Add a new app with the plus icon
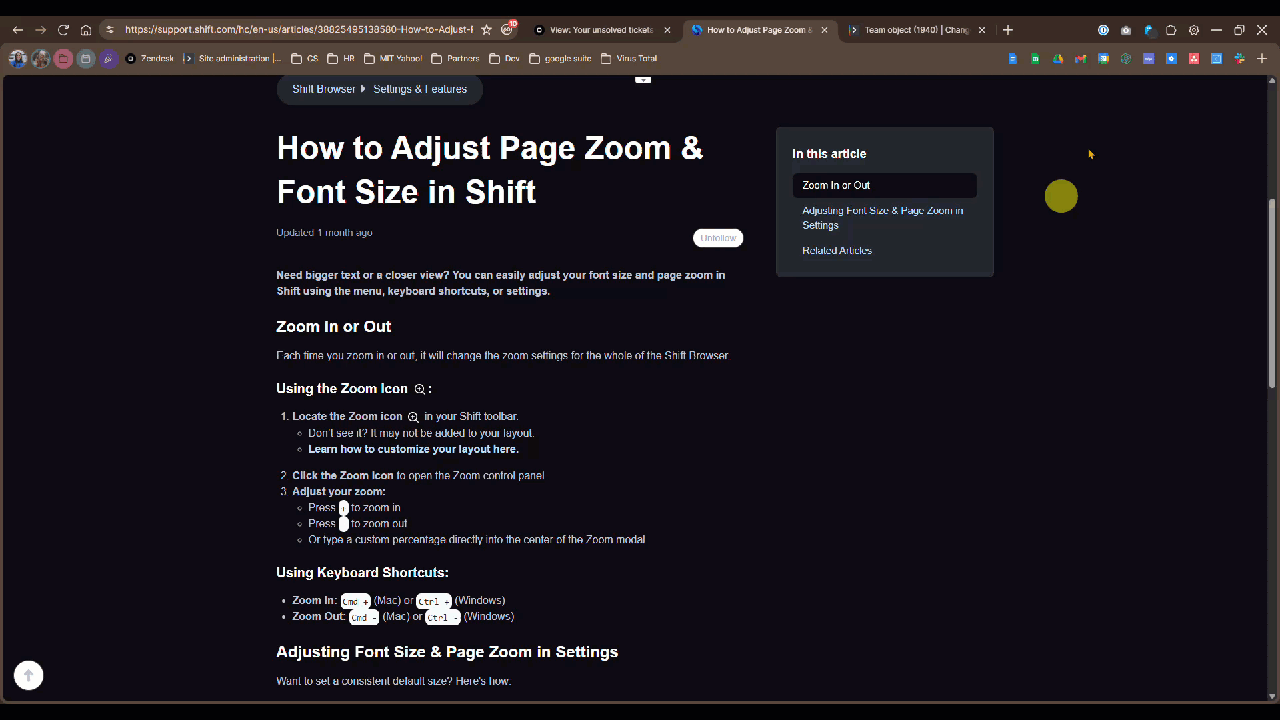Image resolution: width=1280 pixels, height=720 pixels. pyautogui.click(x=1262, y=58)
